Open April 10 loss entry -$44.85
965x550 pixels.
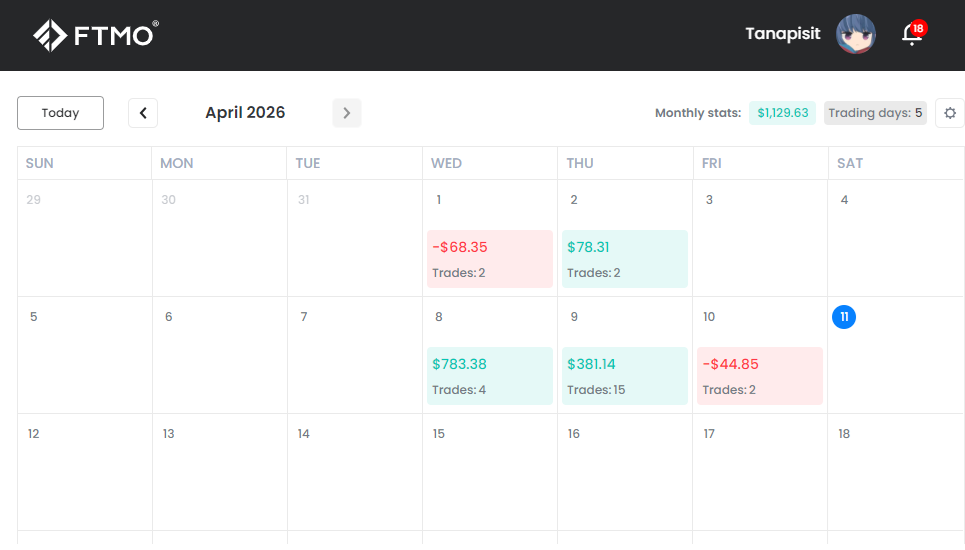tap(759, 376)
